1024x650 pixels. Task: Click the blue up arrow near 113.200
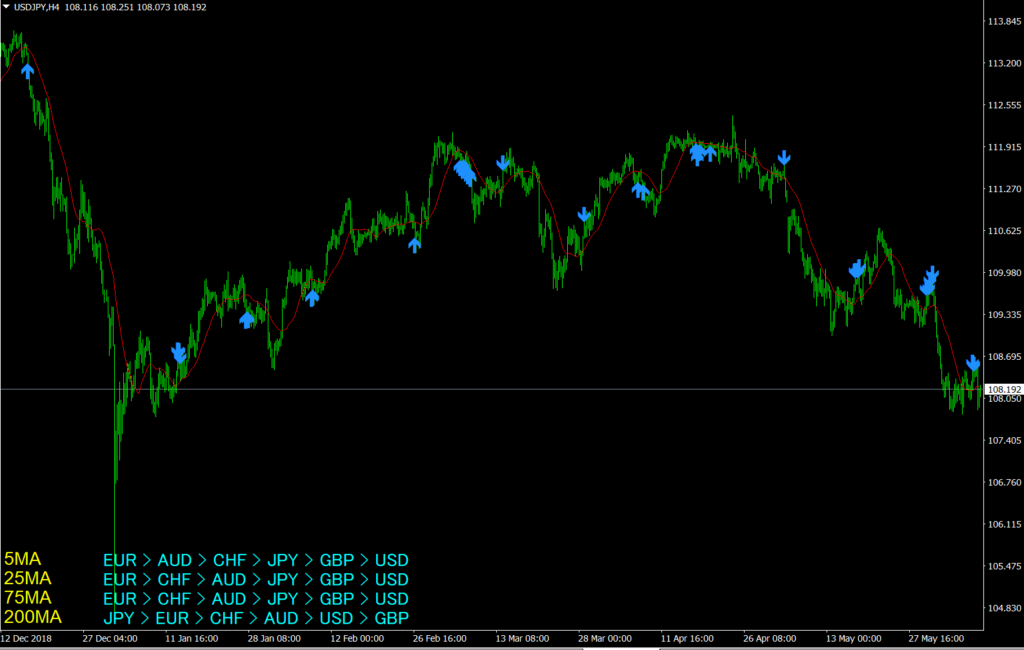tap(27, 70)
